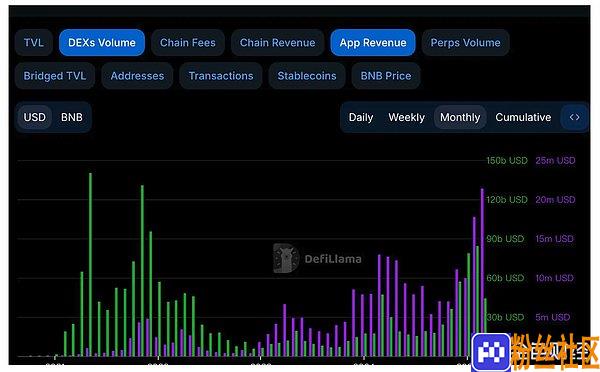The image size is (600, 372).
Task: Enable the Stablecoins metric
Action: 307,76
